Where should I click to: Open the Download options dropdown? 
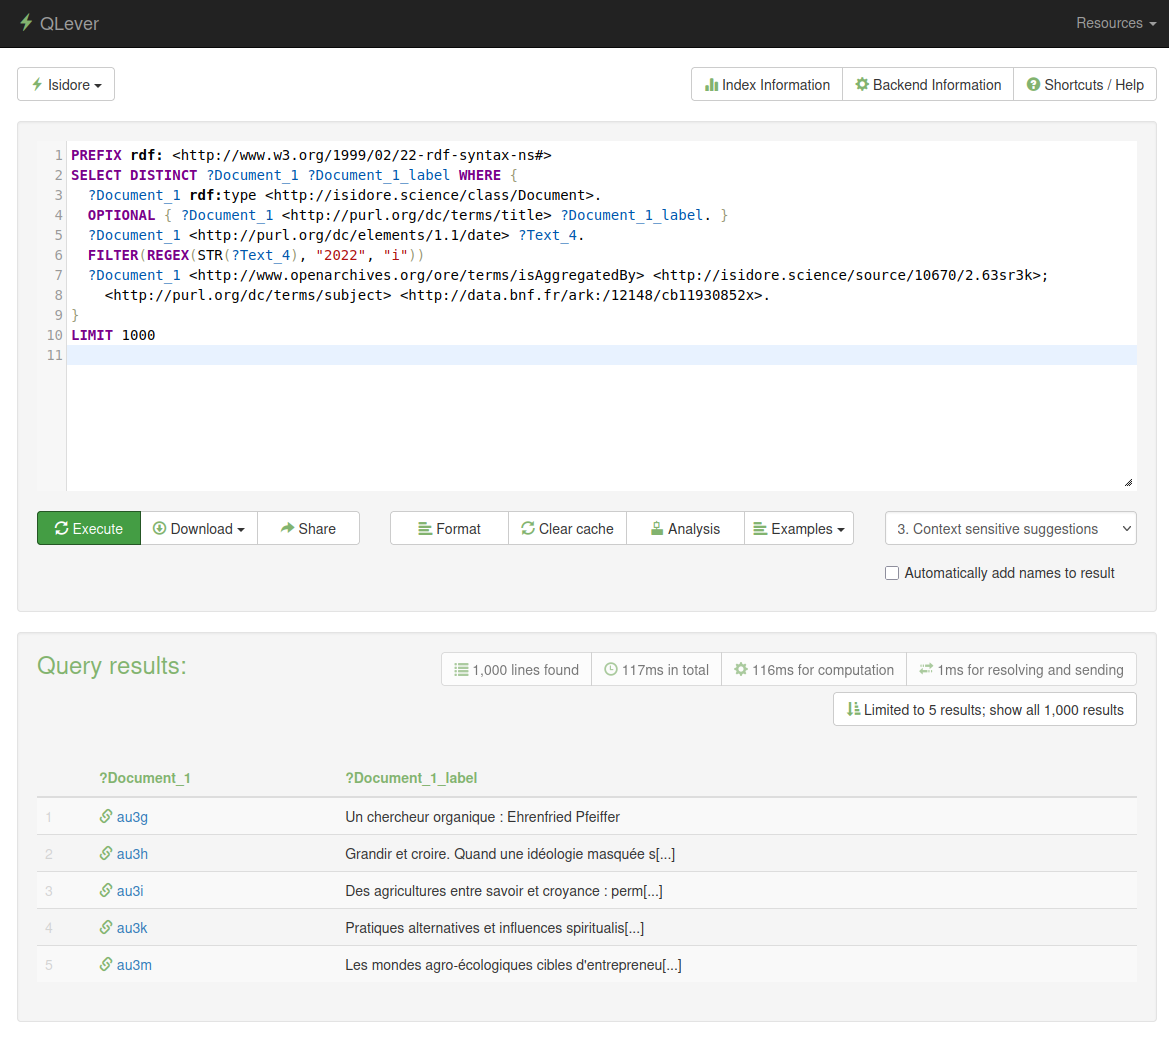199,529
